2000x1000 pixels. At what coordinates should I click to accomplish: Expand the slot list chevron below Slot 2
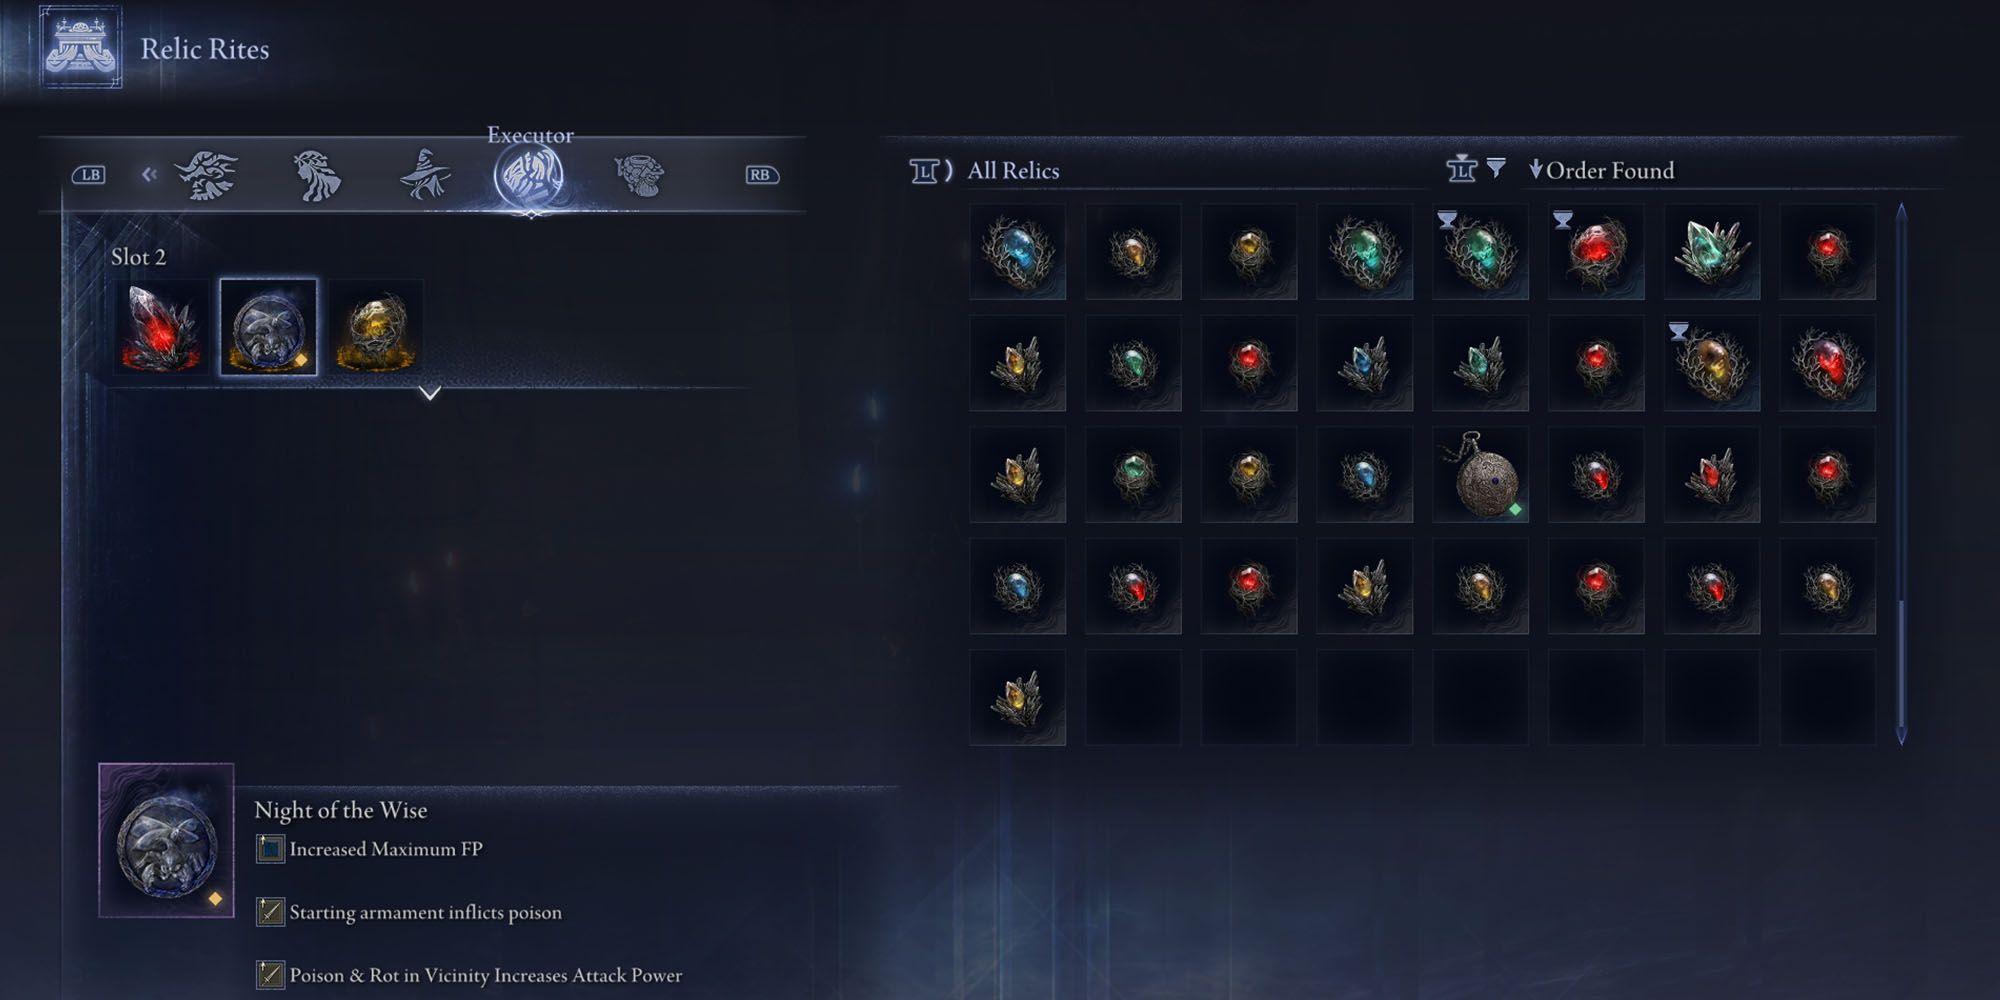[430, 393]
